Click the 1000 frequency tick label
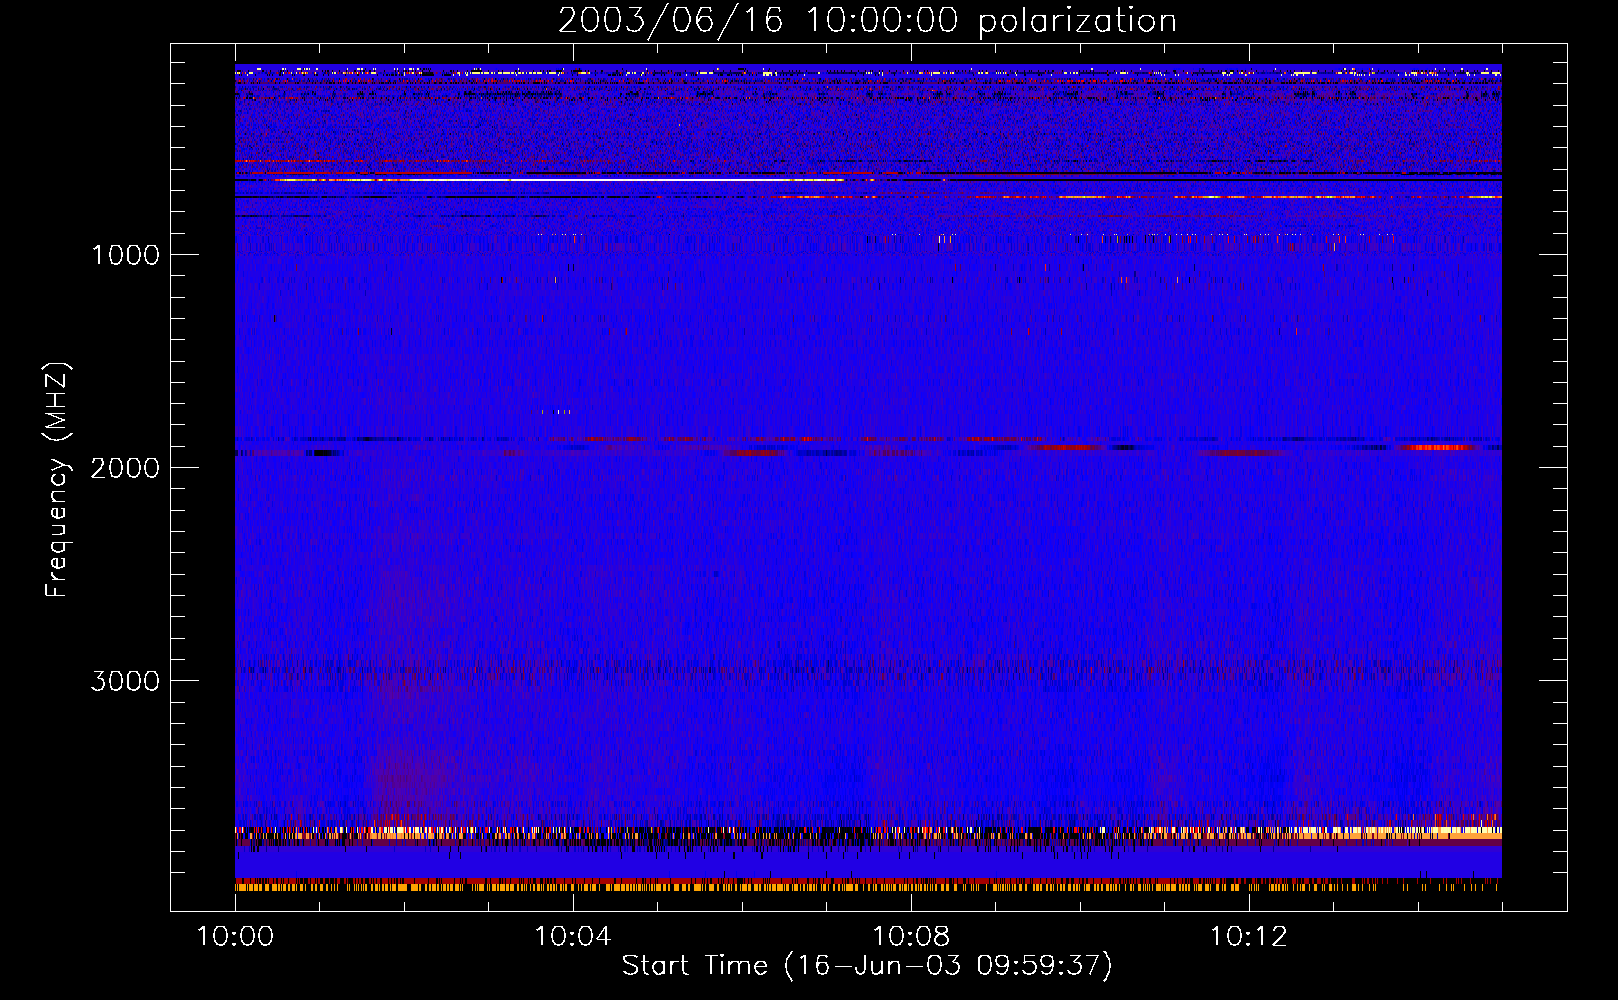 [x=125, y=255]
